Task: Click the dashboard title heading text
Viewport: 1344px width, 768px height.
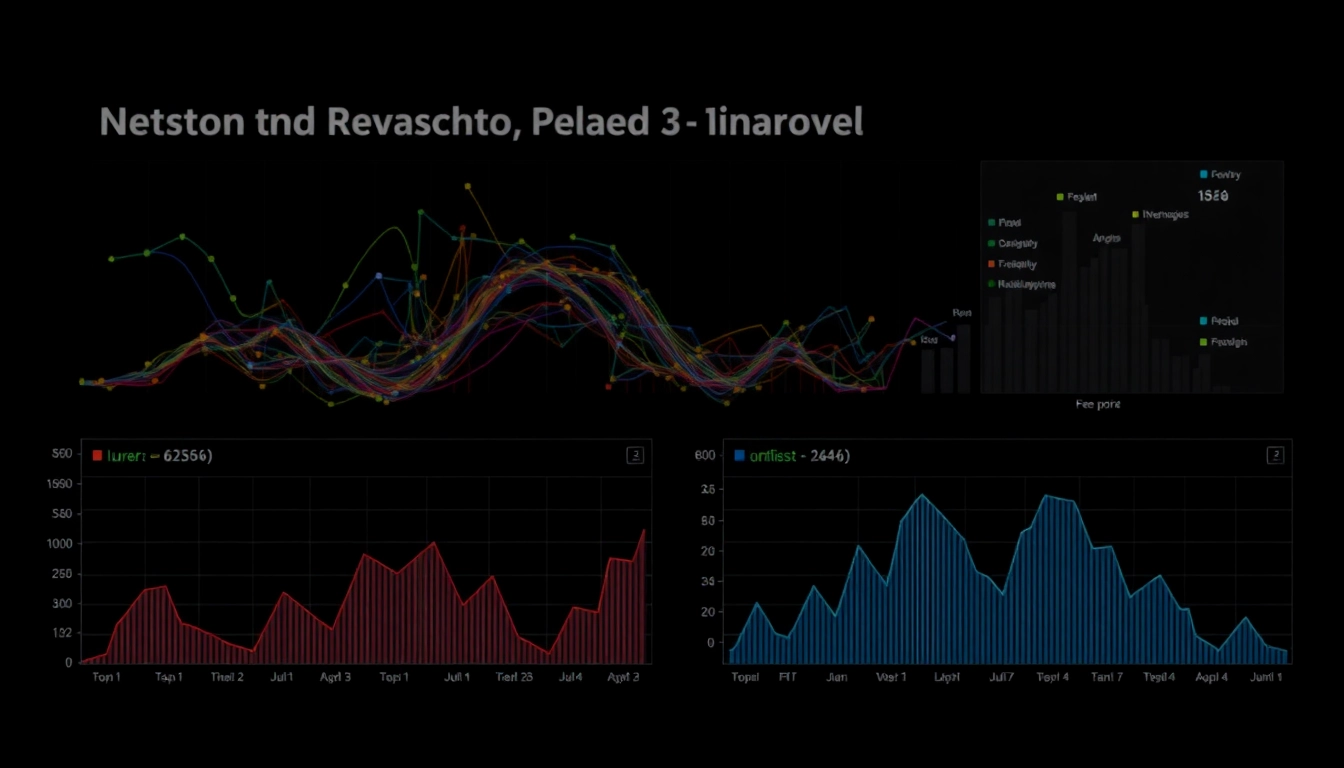Action: pyautogui.click(x=481, y=122)
